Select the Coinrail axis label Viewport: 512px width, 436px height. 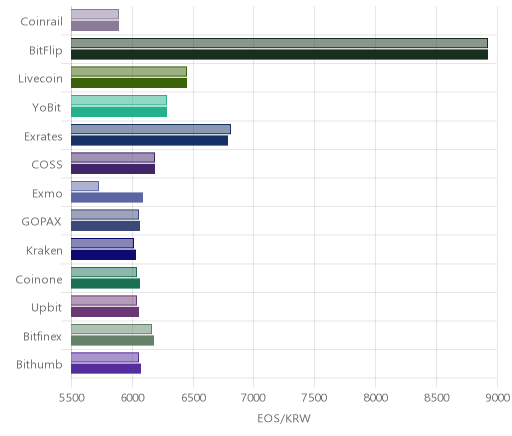coord(41,22)
